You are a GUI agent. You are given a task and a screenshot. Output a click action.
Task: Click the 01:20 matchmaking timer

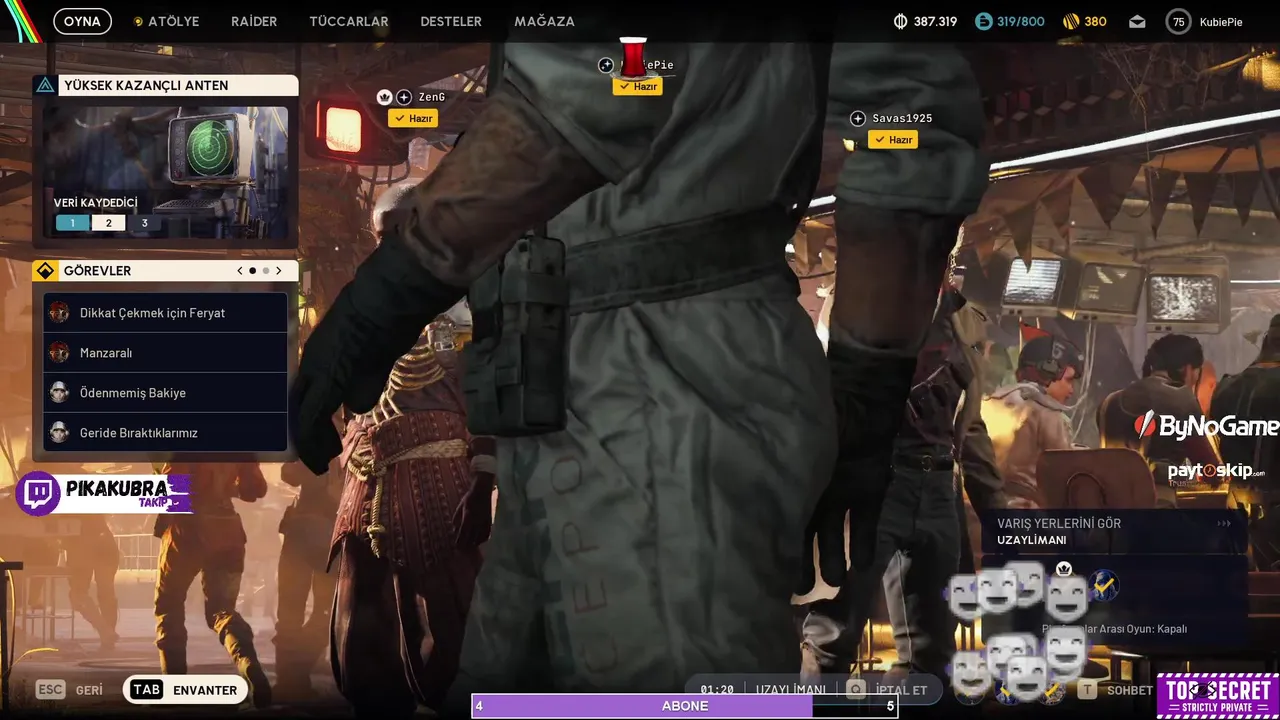point(717,690)
